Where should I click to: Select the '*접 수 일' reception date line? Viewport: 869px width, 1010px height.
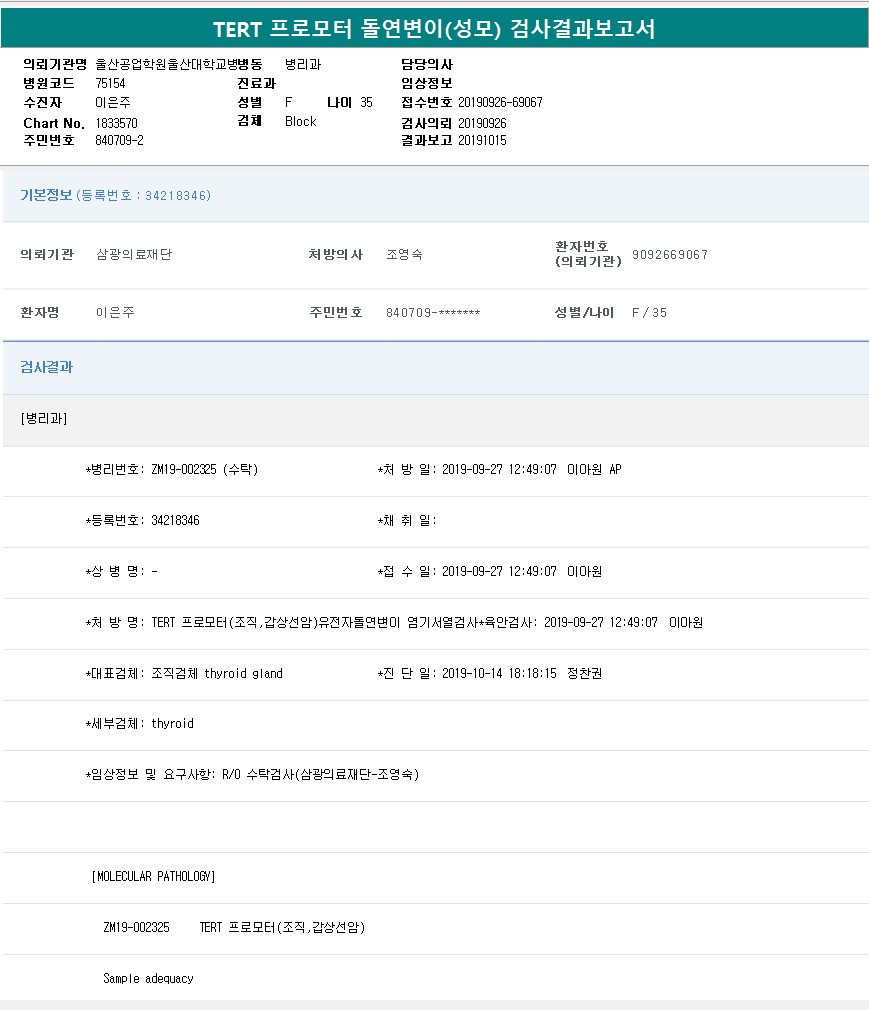tap(490, 571)
